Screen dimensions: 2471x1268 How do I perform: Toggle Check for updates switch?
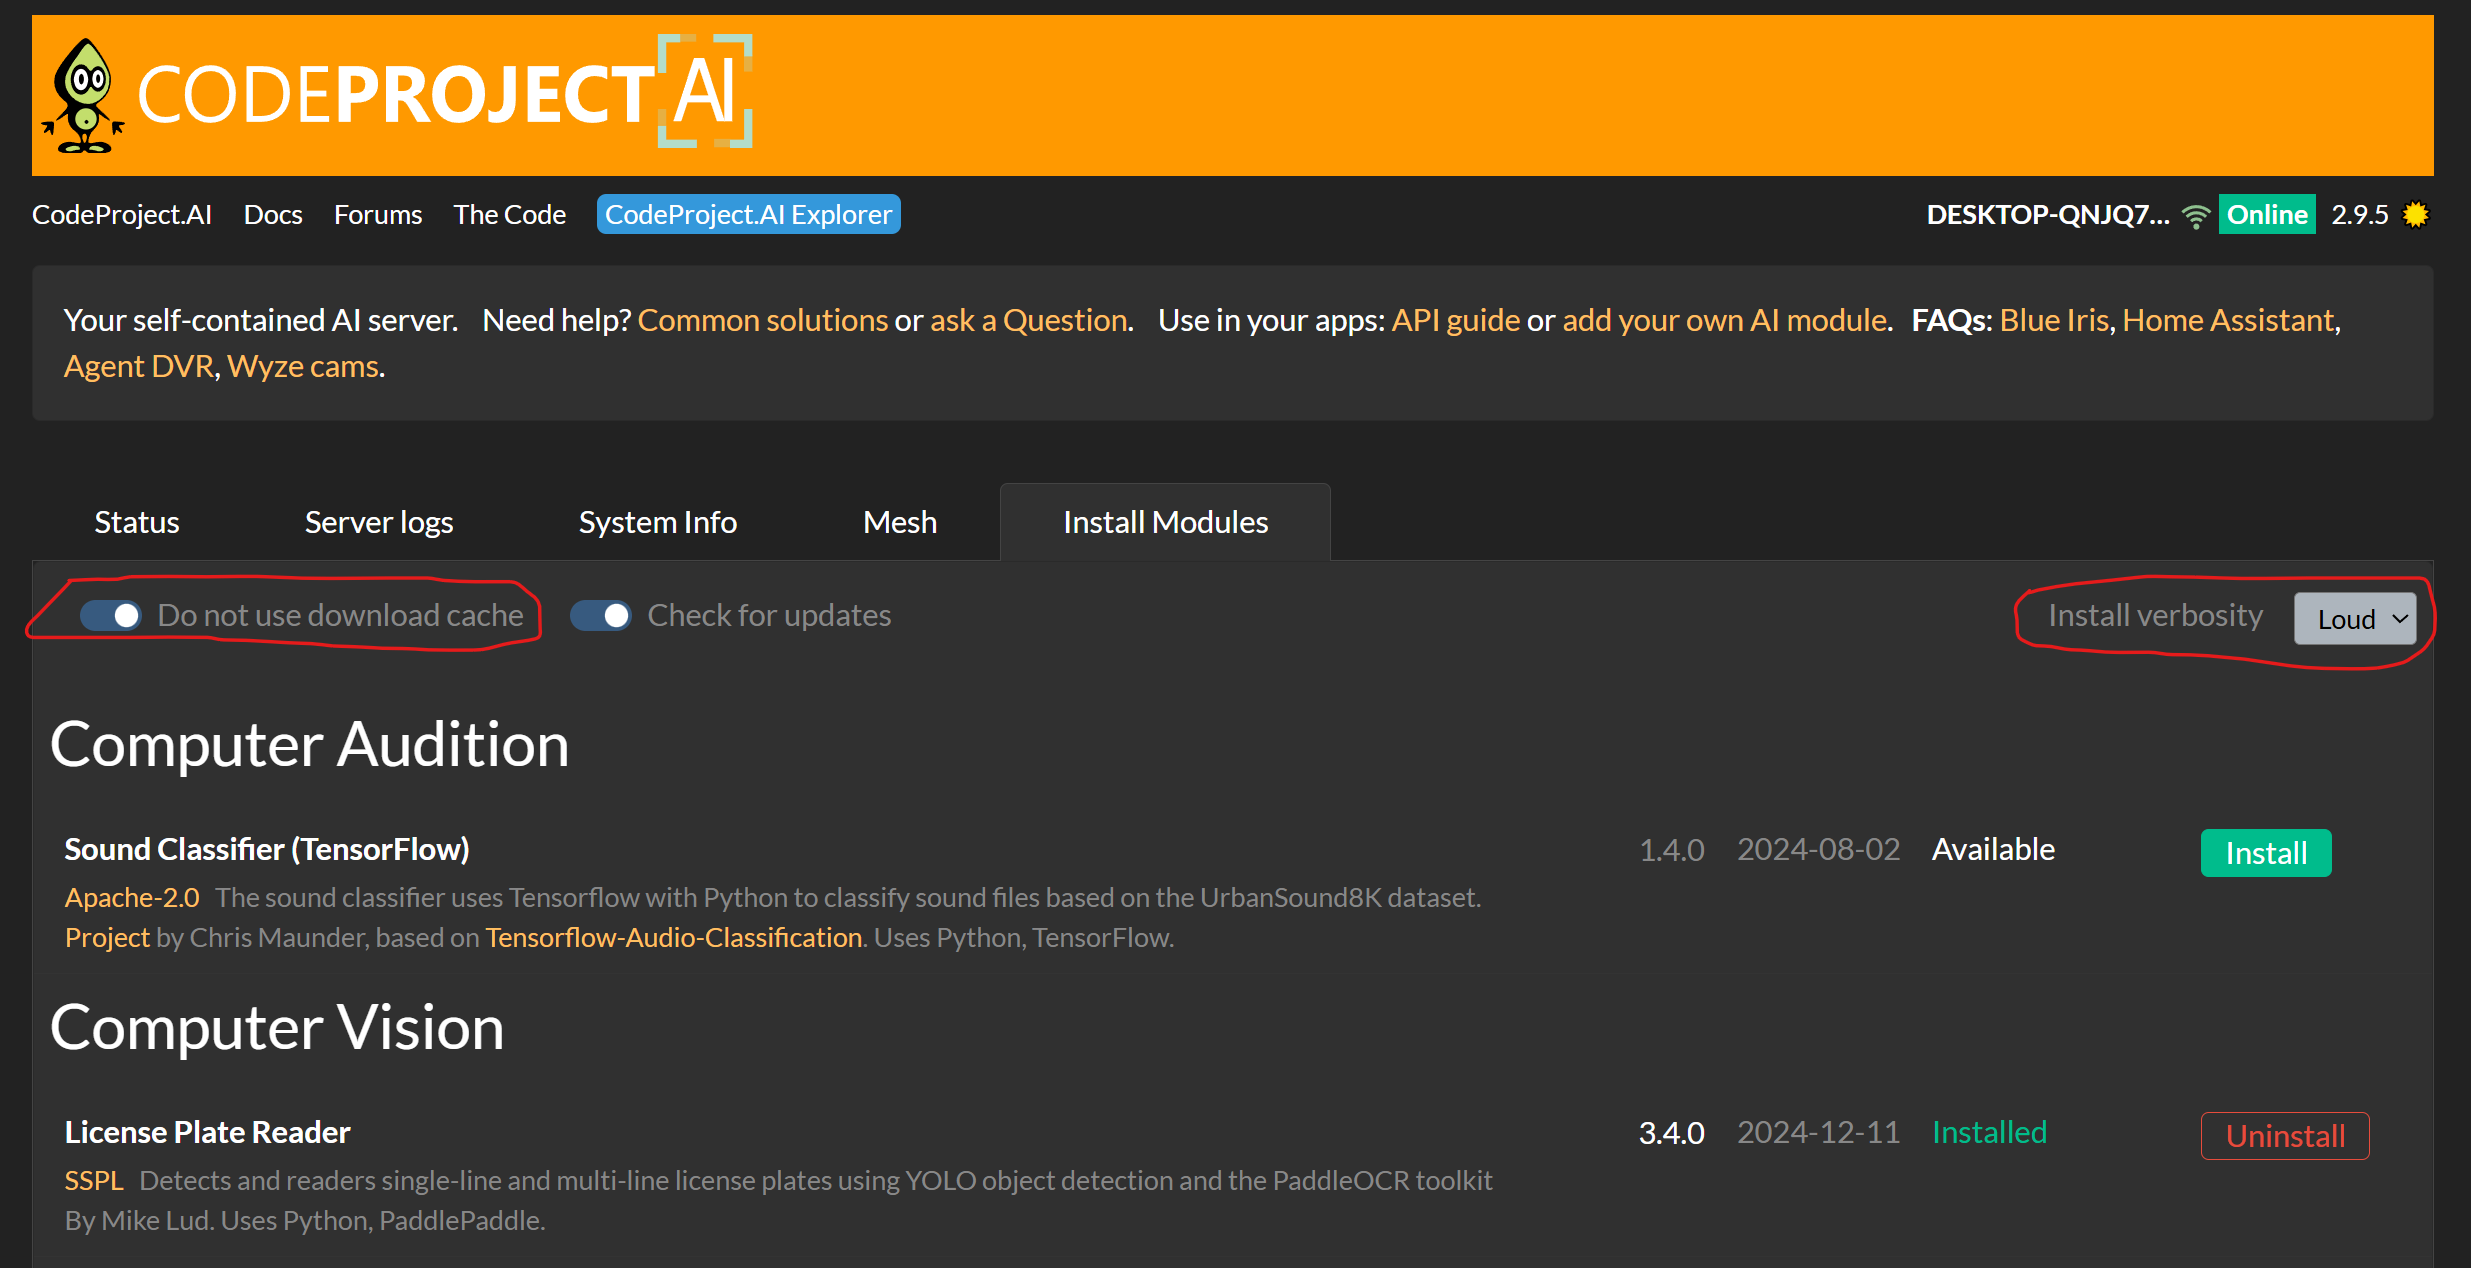coord(601,616)
